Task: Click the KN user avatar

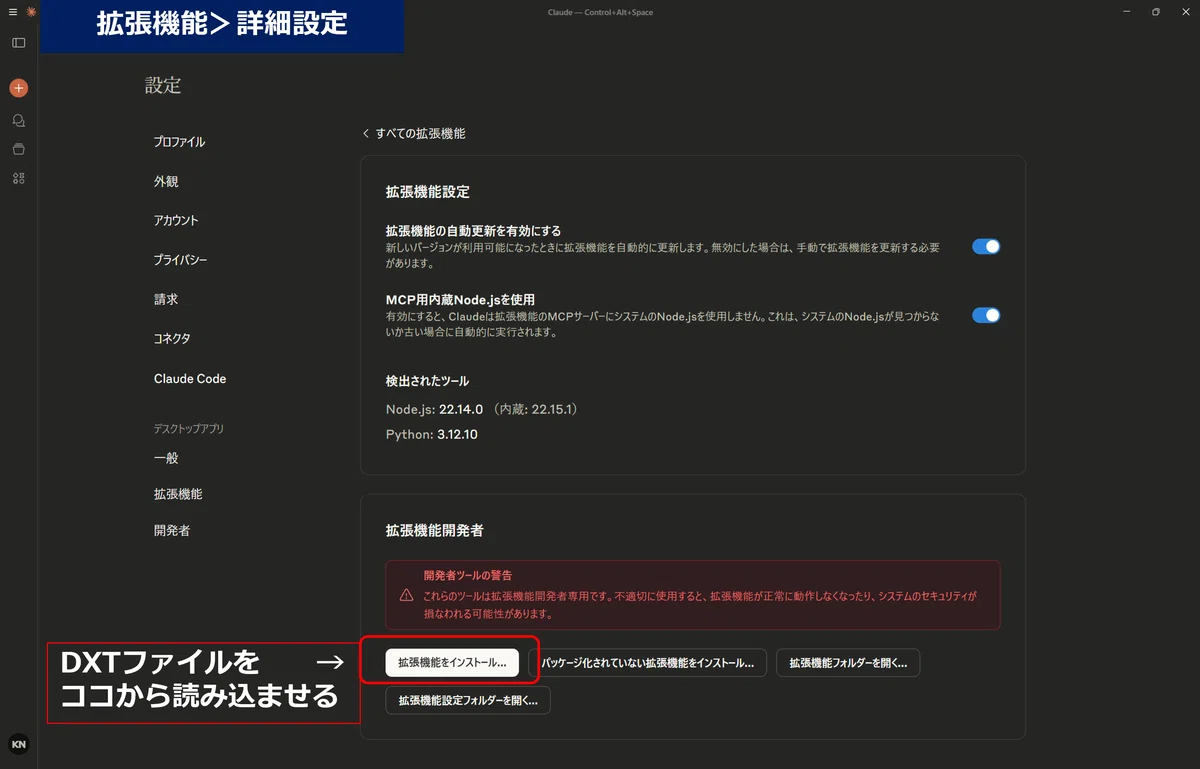Action: (18, 744)
